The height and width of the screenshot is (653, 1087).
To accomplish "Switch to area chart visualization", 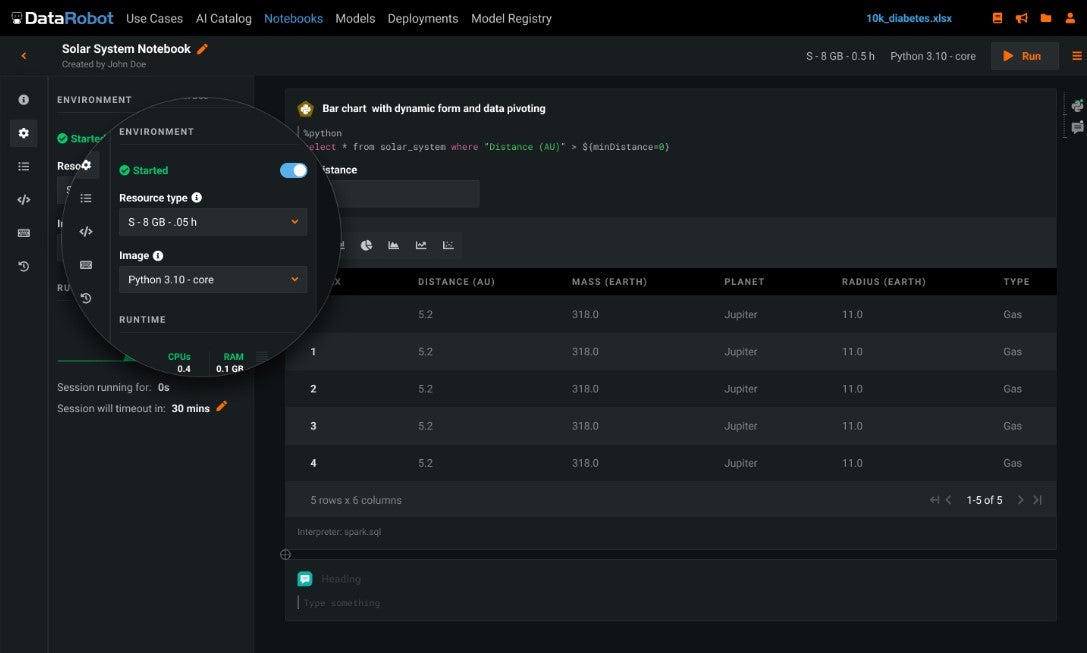I will 393,245.
